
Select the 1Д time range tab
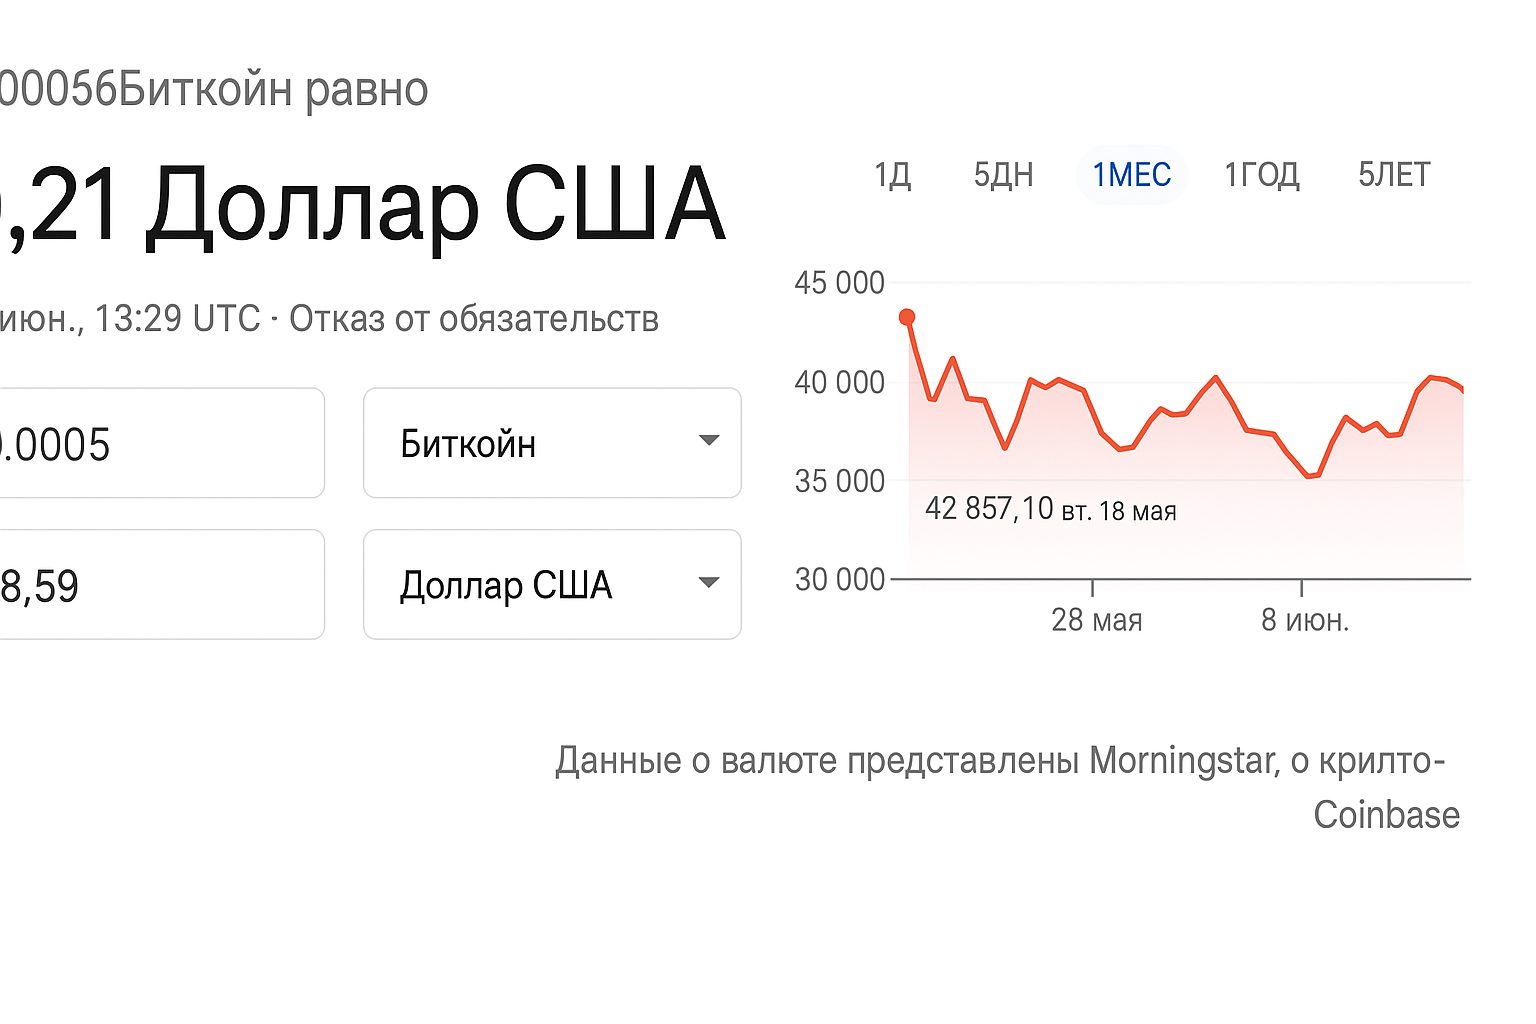click(892, 175)
